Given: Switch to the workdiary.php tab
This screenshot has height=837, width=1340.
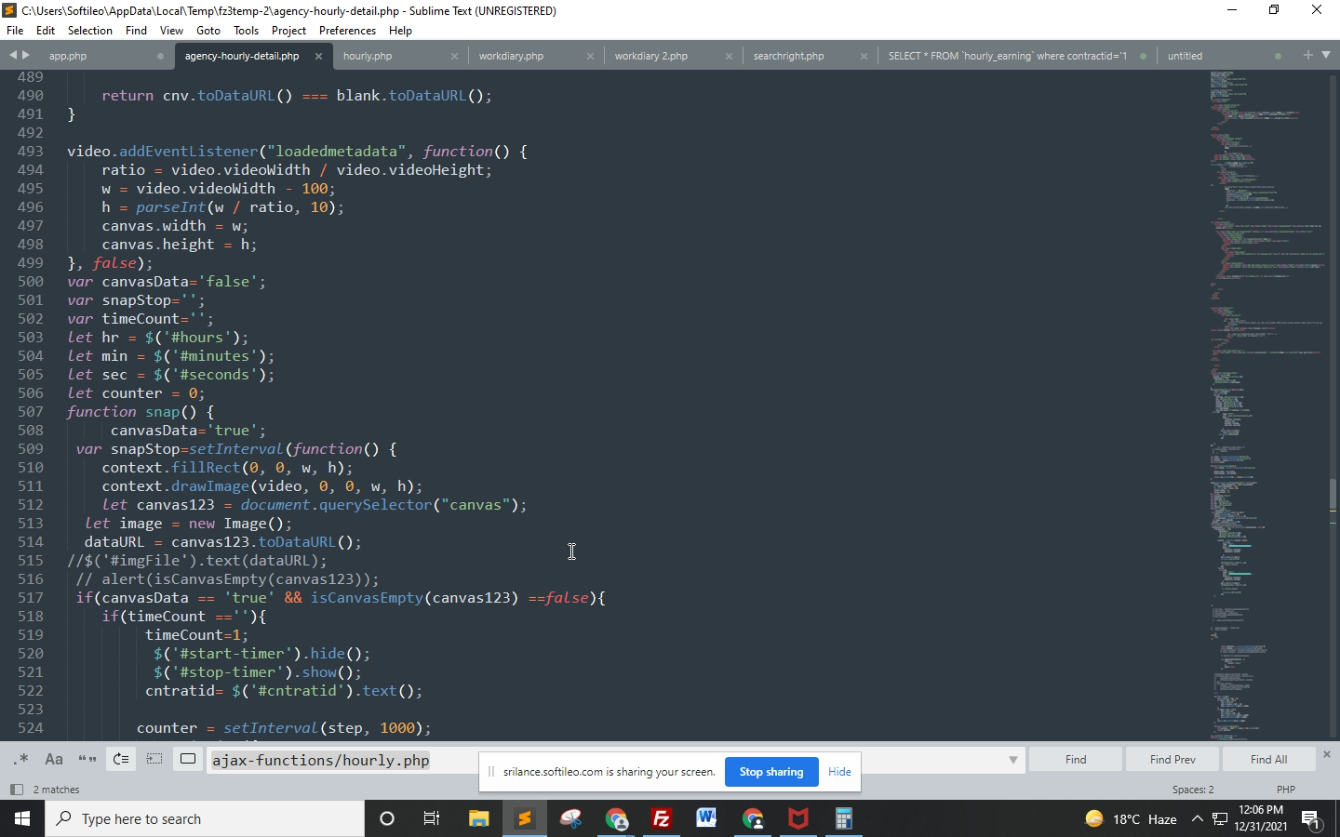Looking at the screenshot, I should [511, 56].
